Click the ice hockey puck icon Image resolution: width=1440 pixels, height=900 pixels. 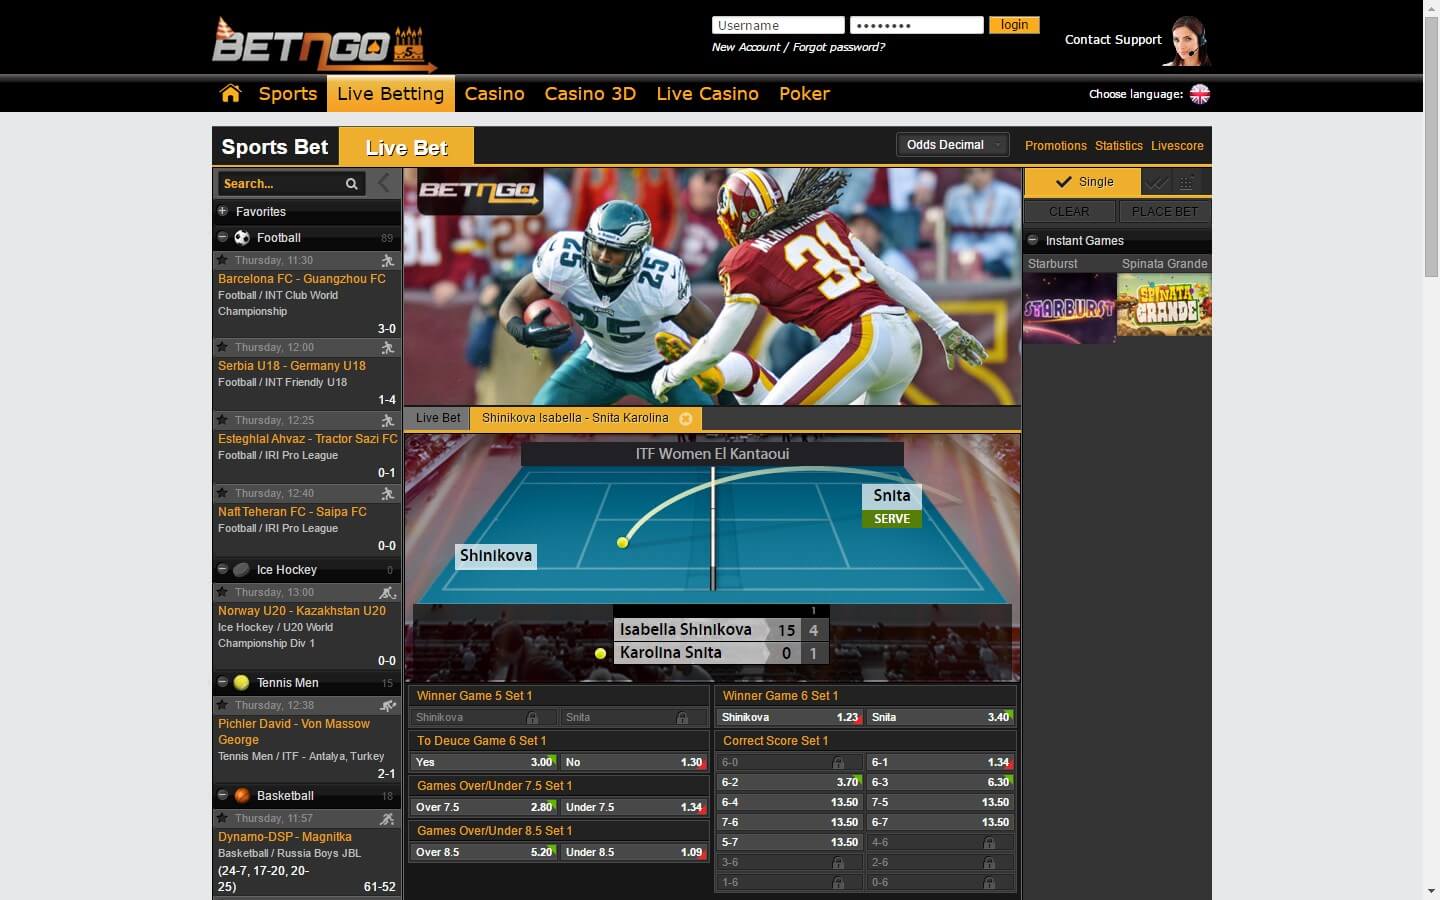(x=242, y=570)
